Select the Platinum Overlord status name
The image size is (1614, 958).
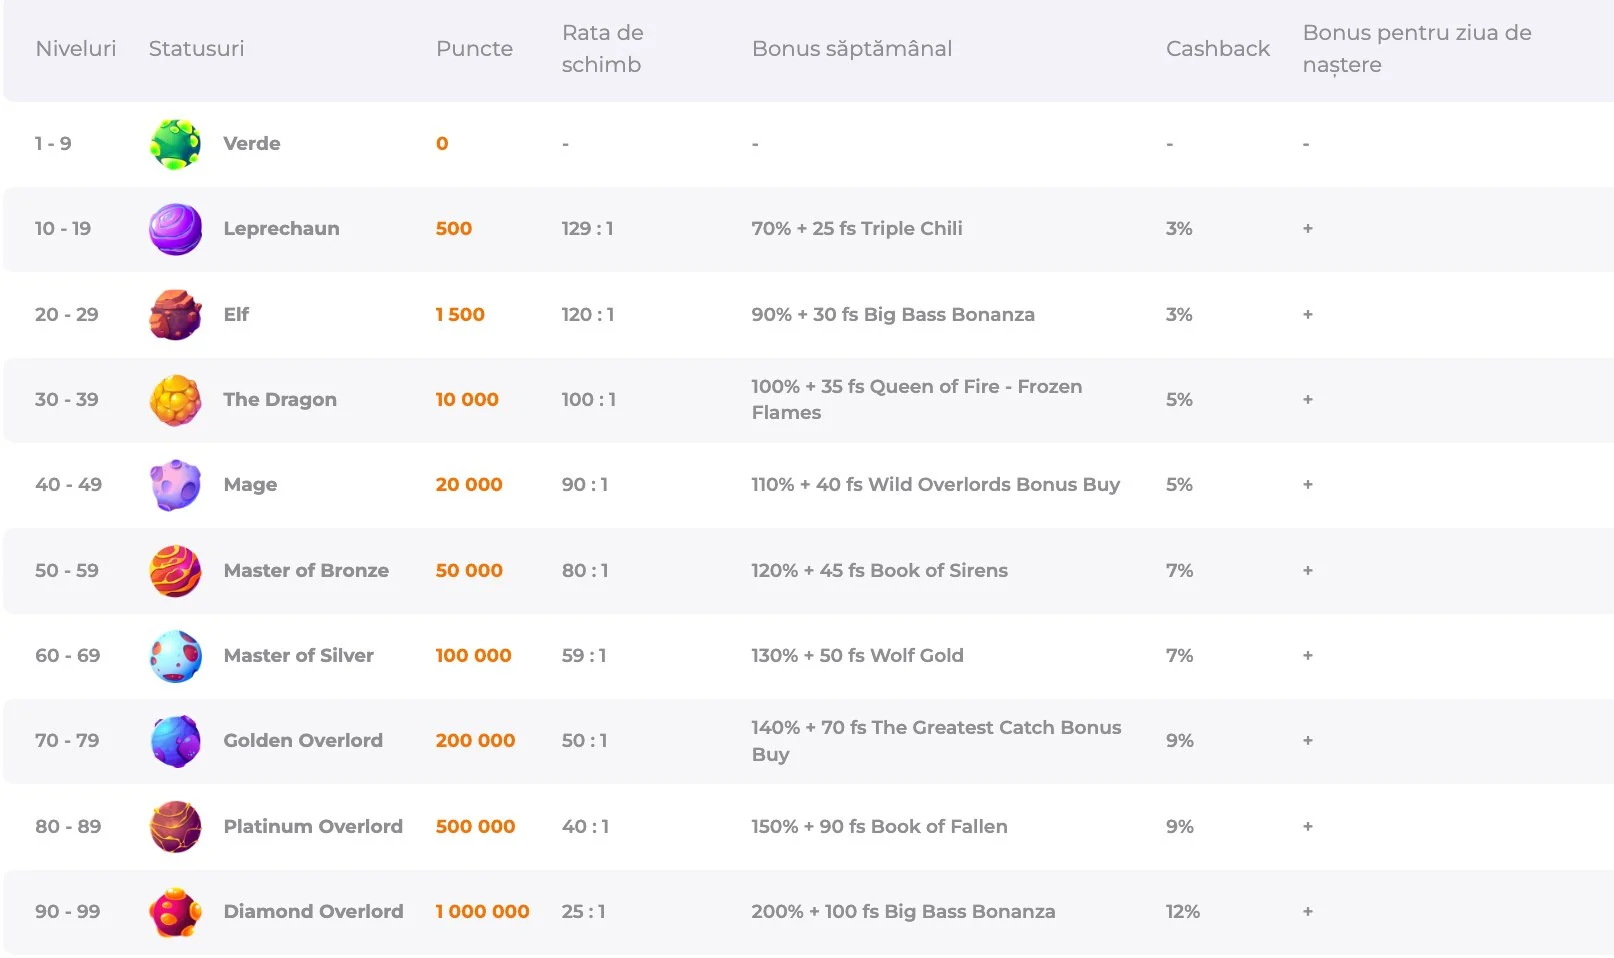(313, 827)
